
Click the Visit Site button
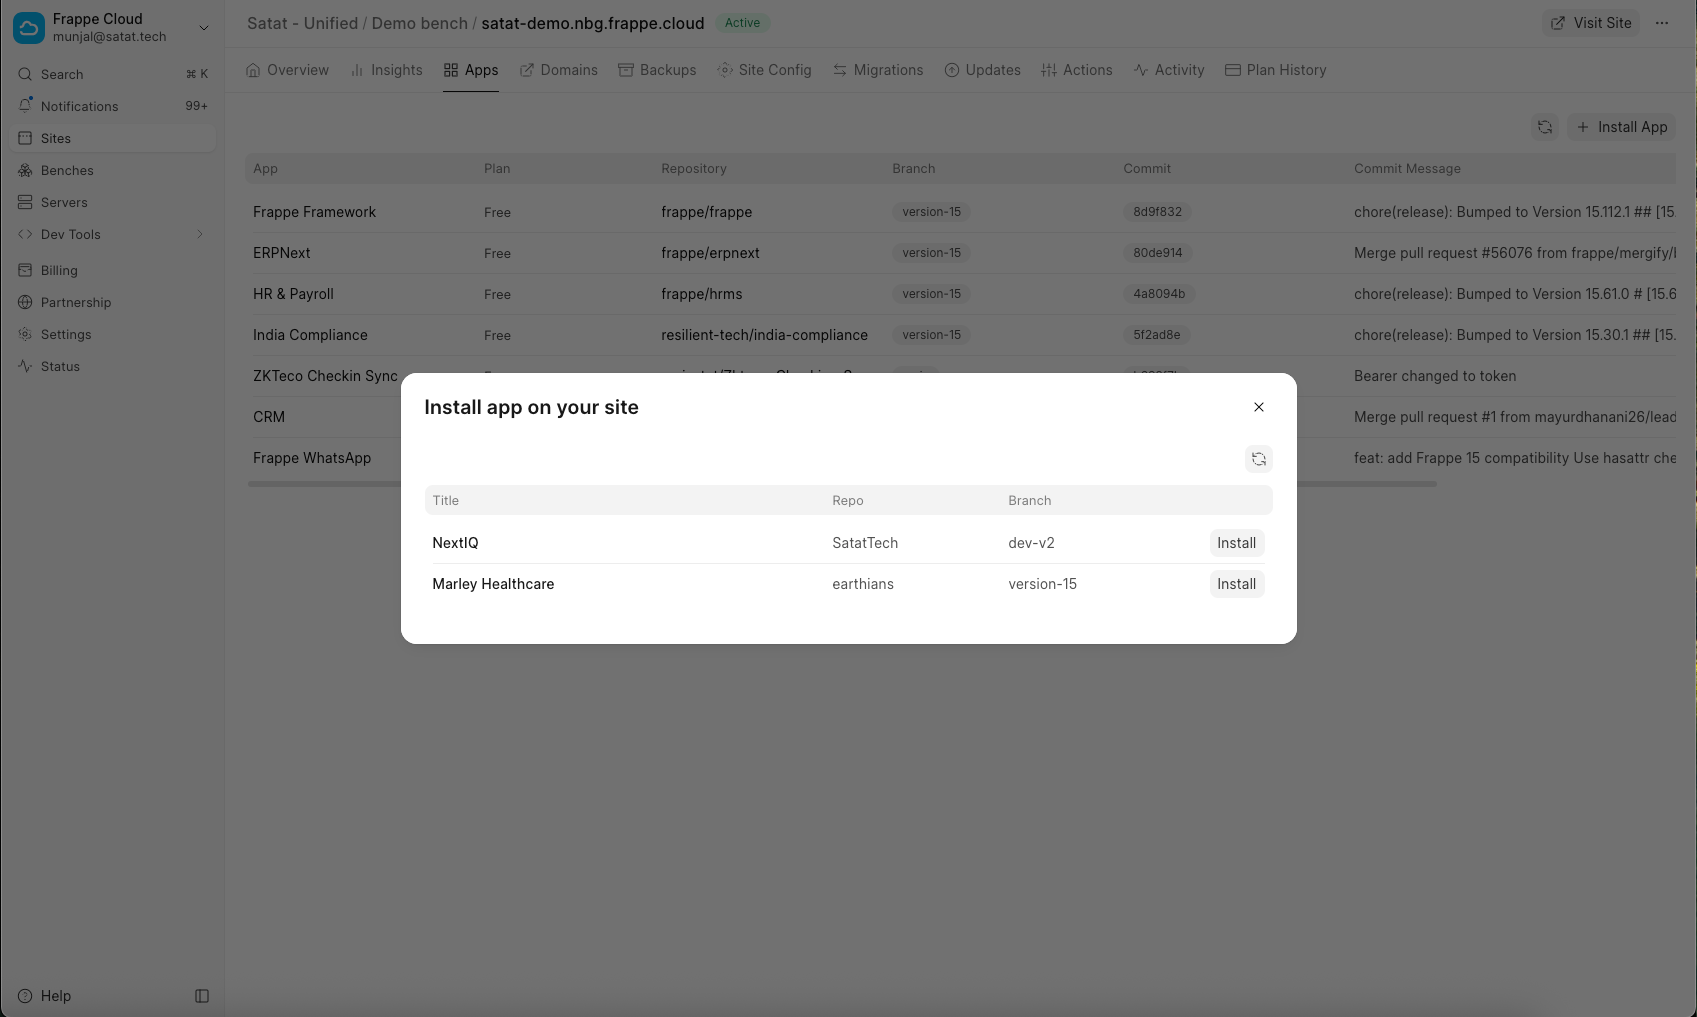pyautogui.click(x=1591, y=23)
